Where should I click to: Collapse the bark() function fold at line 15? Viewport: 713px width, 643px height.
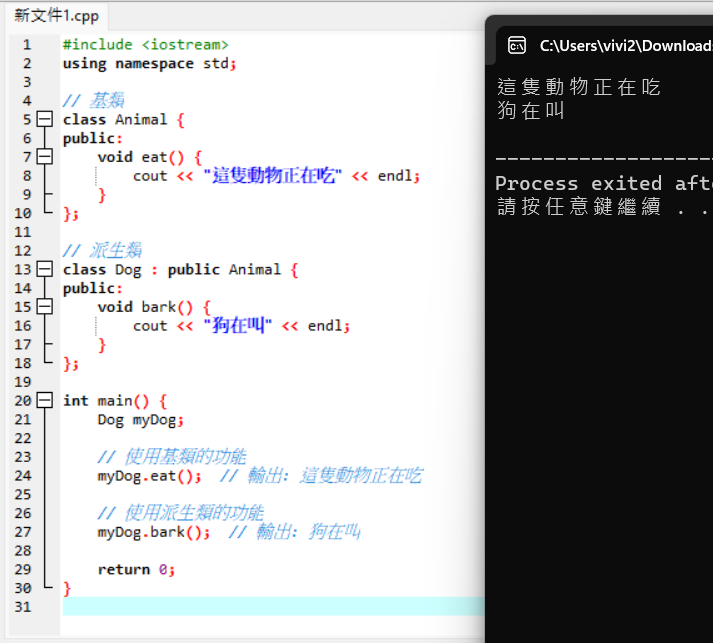coord(45,306)
